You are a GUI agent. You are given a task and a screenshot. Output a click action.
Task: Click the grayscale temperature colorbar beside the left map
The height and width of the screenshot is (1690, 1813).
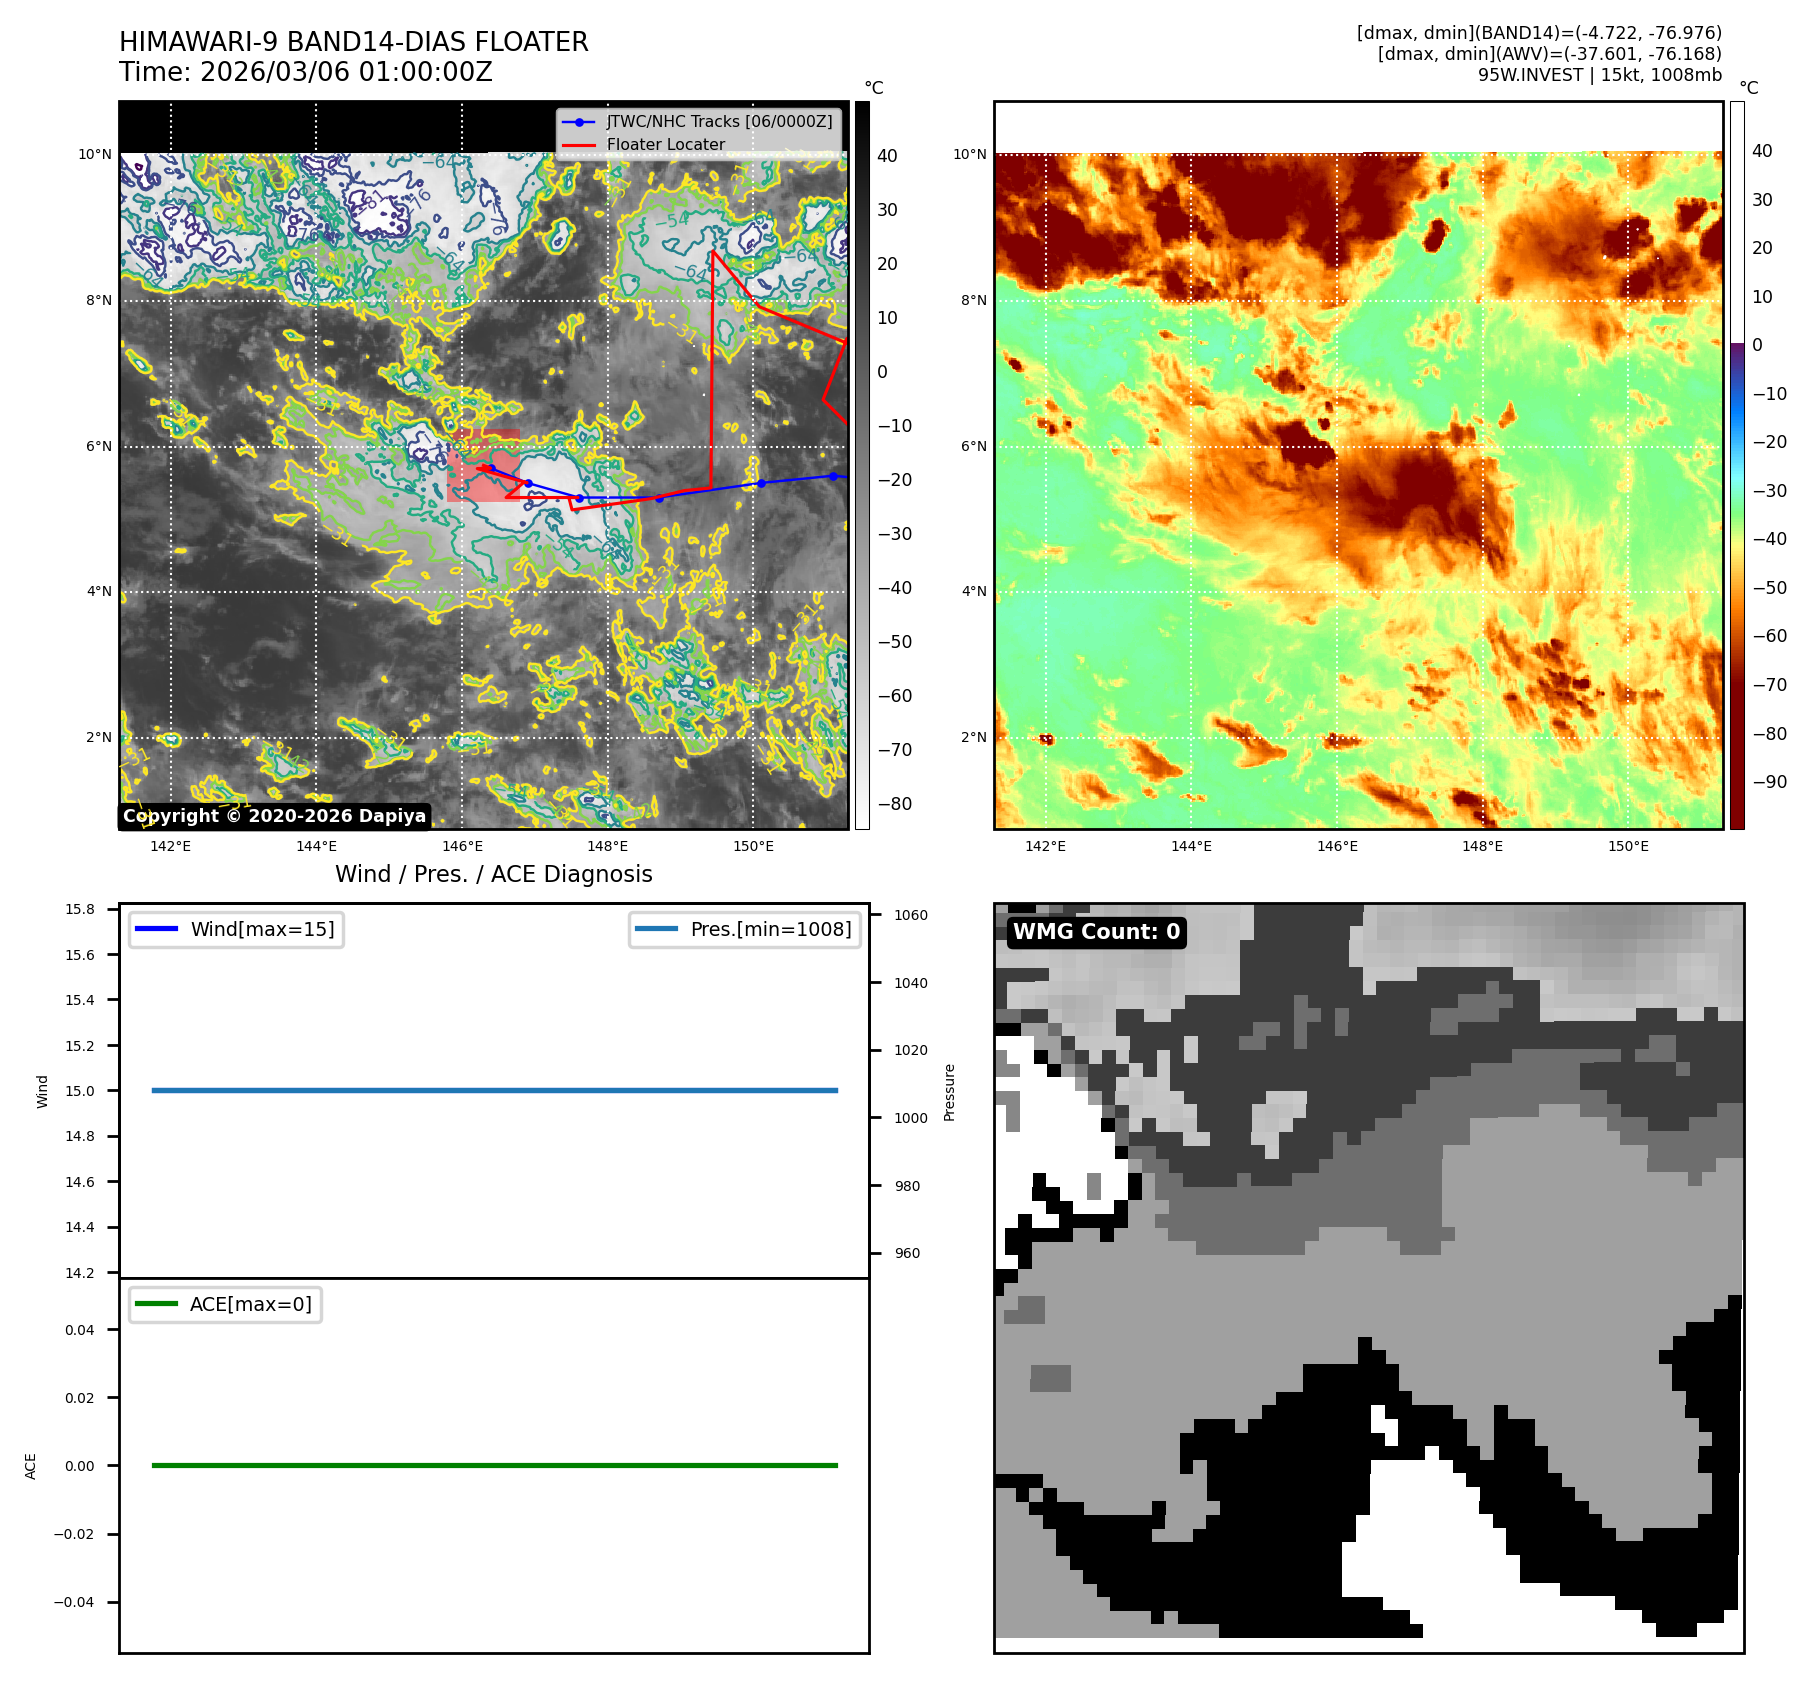tap(862, 465)
